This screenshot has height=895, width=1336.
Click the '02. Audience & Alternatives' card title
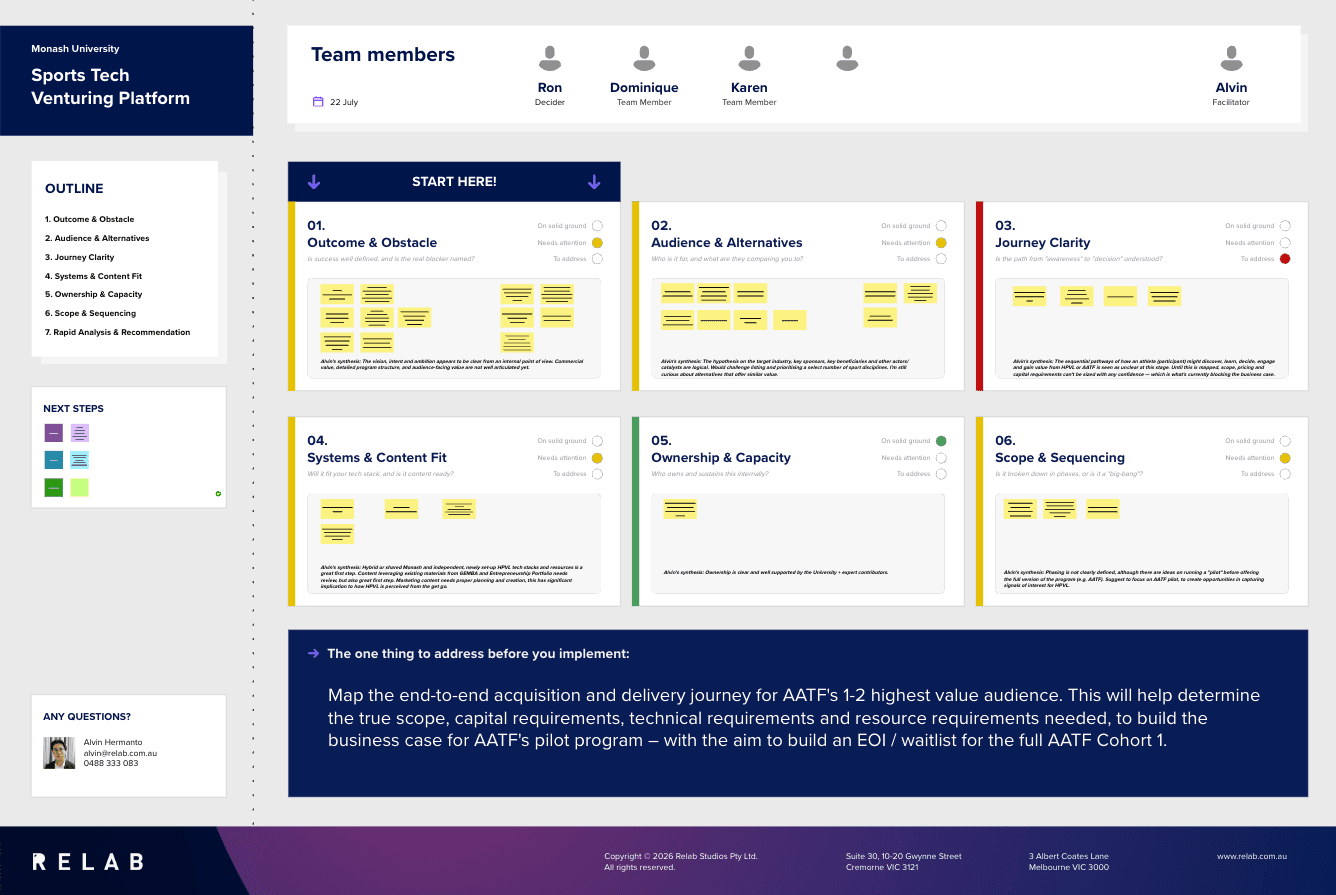pos(727,234)
